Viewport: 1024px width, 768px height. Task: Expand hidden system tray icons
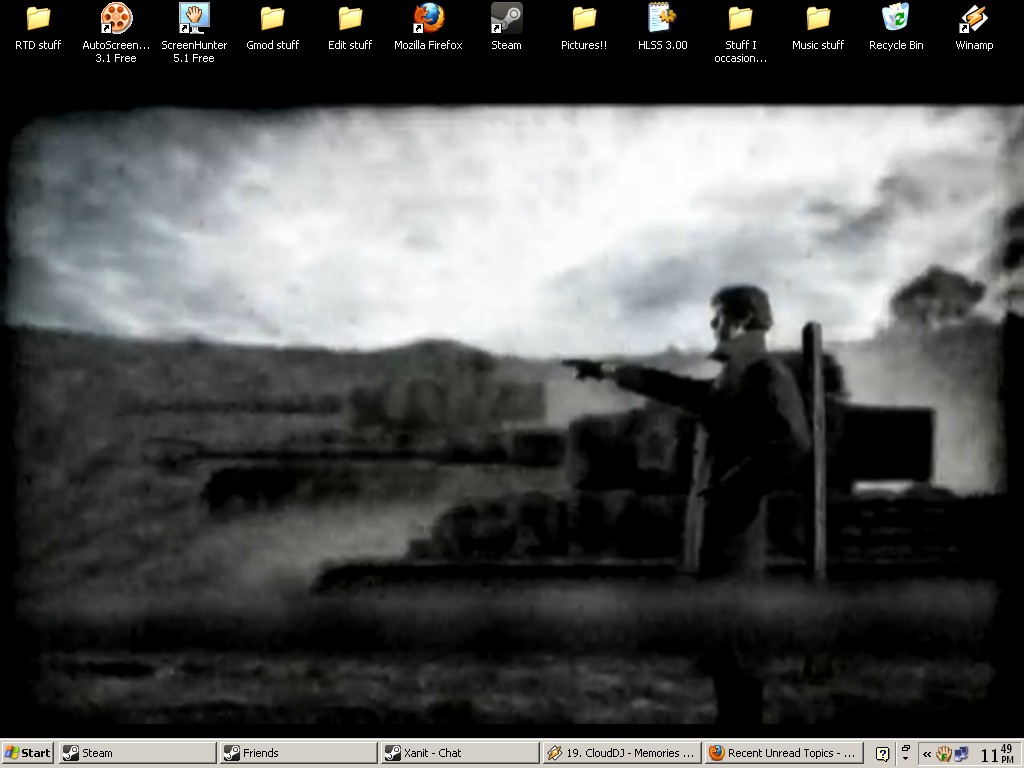927,754
